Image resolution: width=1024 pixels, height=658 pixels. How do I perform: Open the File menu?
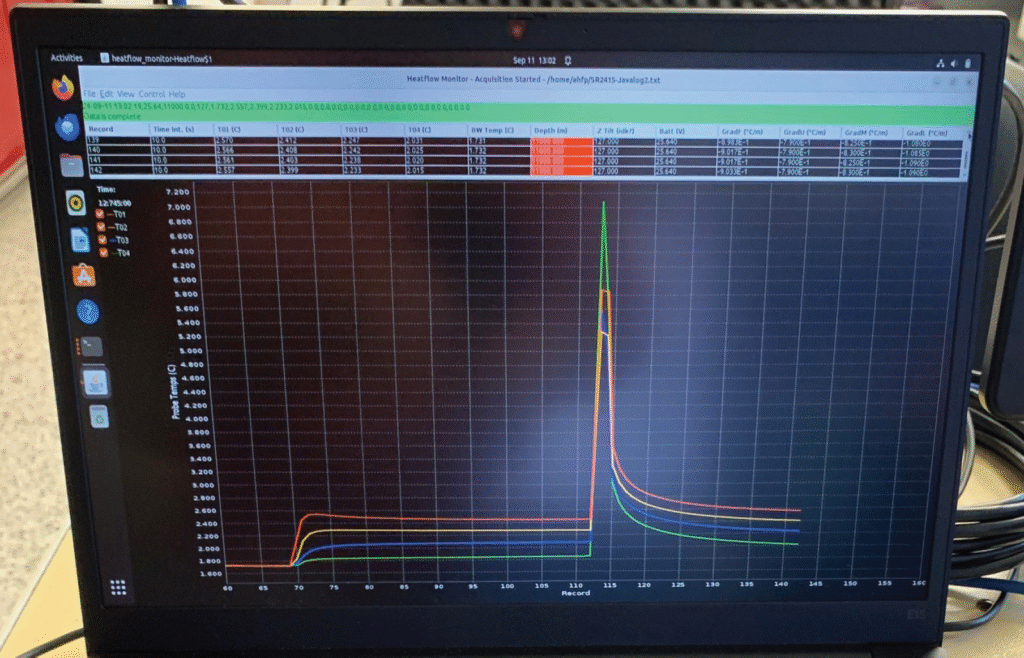[x=90, y=94]
